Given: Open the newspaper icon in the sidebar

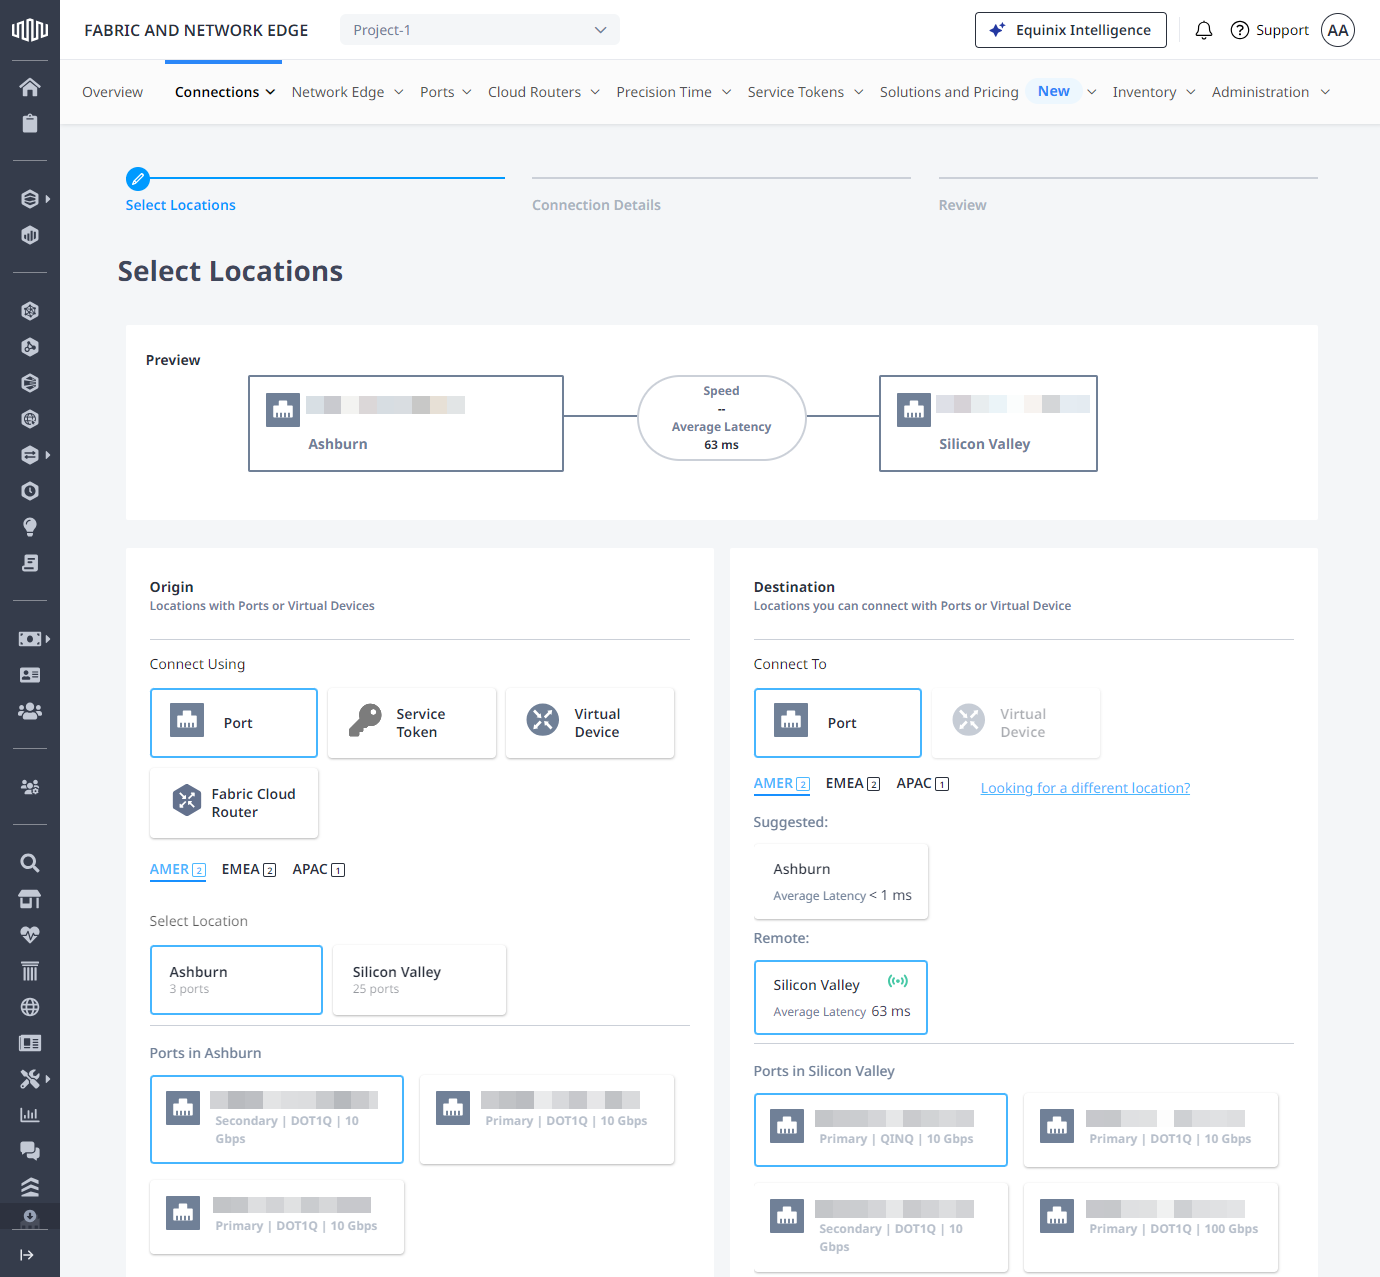Looking at the screenshot, I should click(30, 1043).
